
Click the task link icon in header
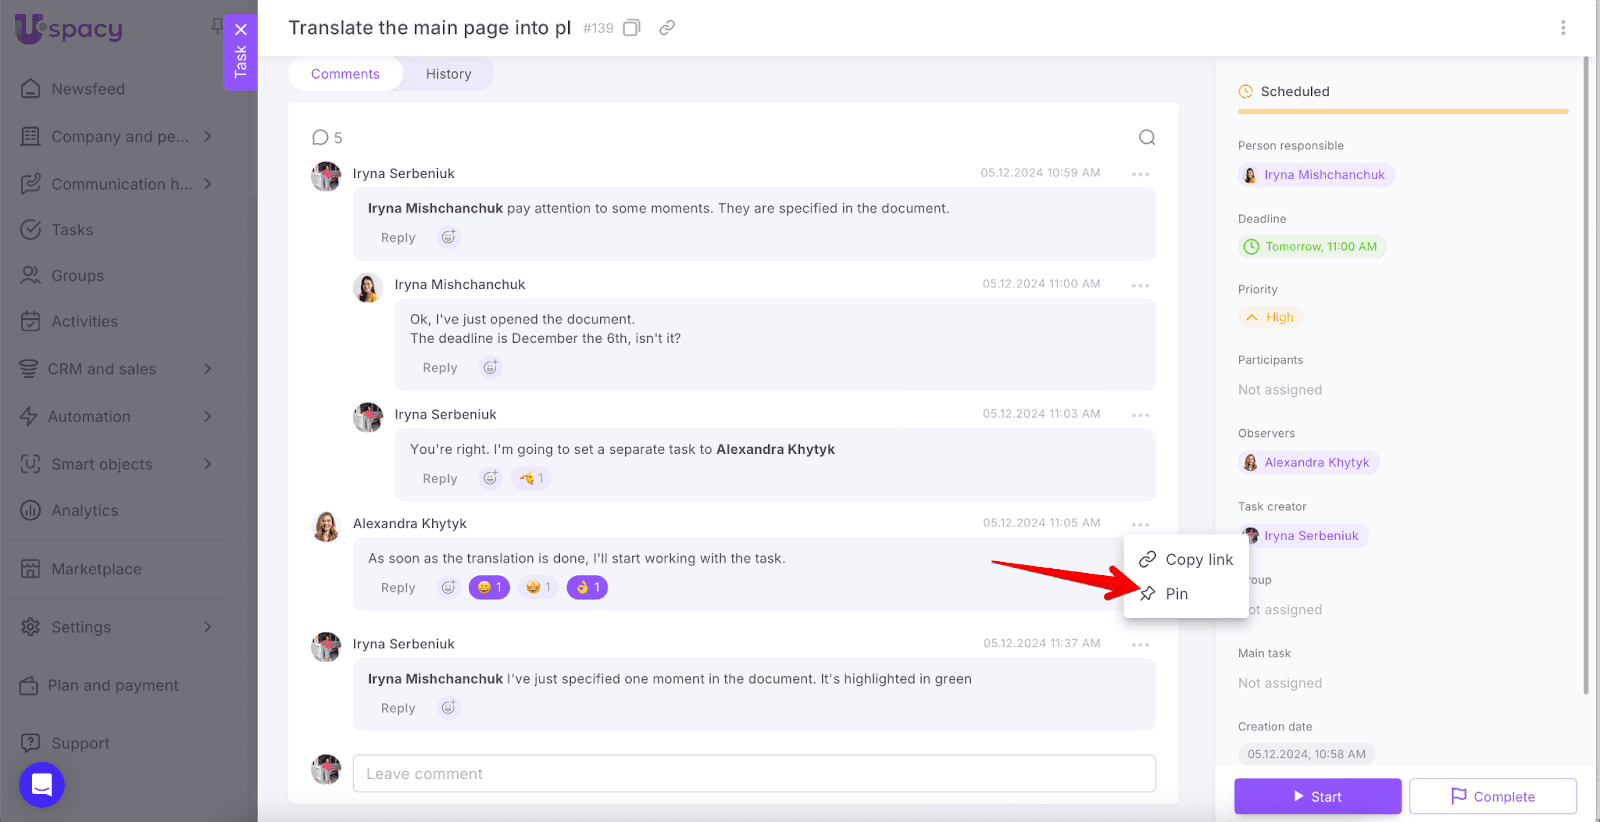(x=667, y=28)
